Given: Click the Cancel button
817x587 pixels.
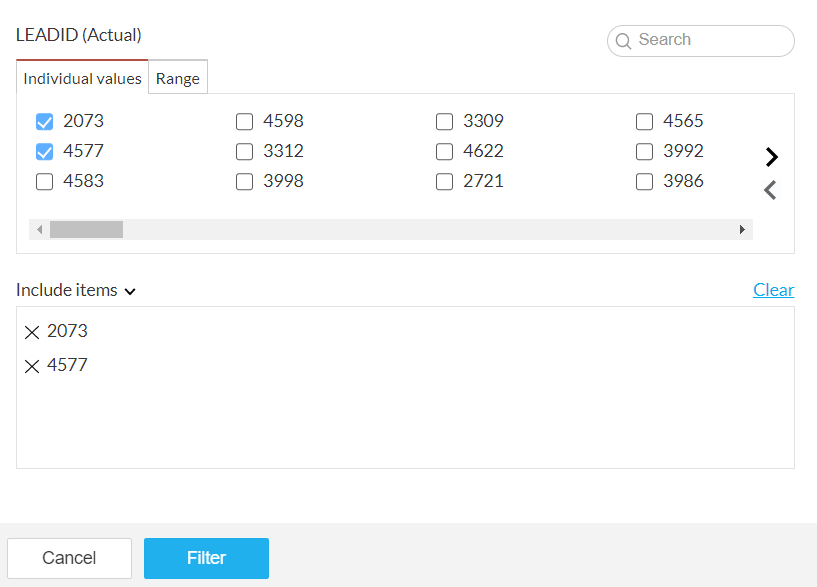Looking at the screenshot, I should tap(69, 558).
